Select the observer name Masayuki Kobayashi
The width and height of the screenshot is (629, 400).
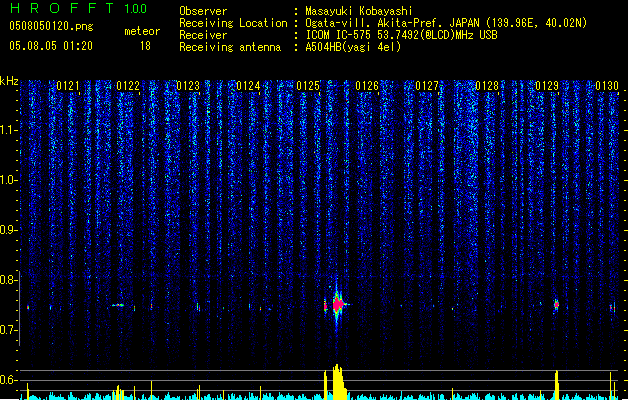click(x=359, y=11)
